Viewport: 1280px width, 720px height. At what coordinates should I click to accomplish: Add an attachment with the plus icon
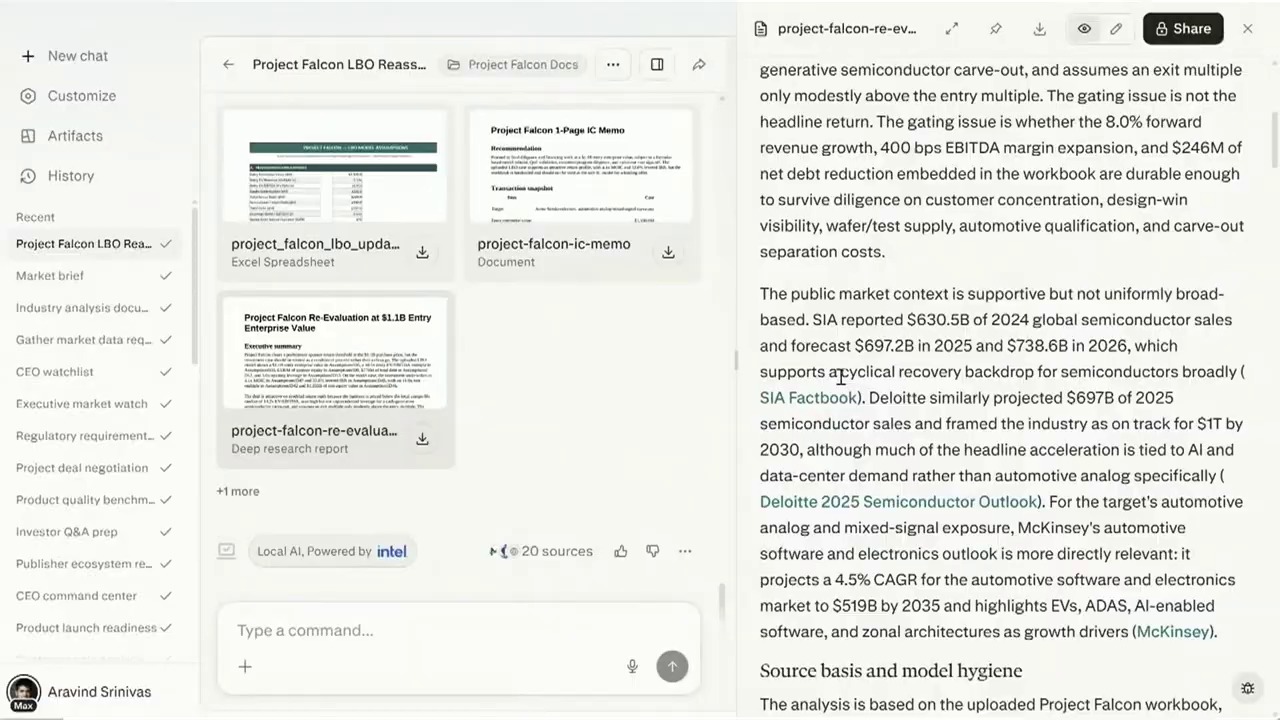coord(245,667)
